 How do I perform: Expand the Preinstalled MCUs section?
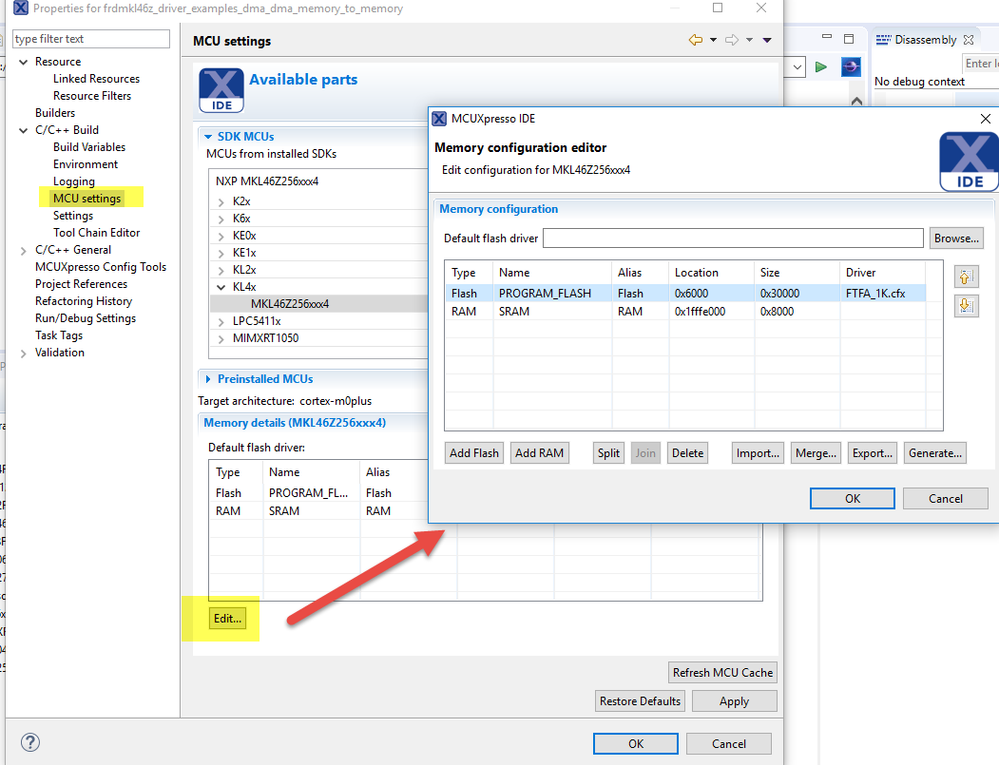208,379
